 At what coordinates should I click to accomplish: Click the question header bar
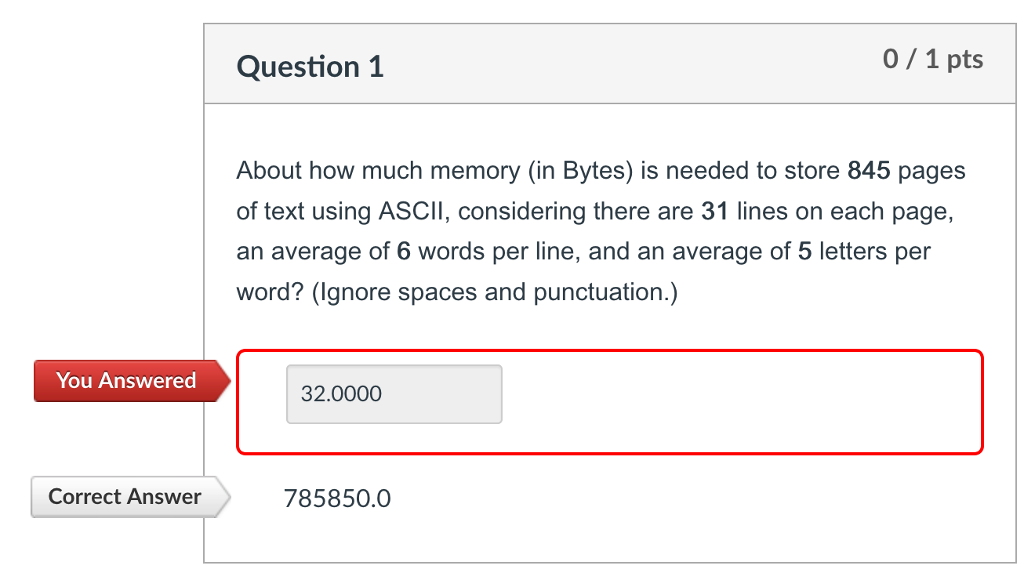[610, 62]
